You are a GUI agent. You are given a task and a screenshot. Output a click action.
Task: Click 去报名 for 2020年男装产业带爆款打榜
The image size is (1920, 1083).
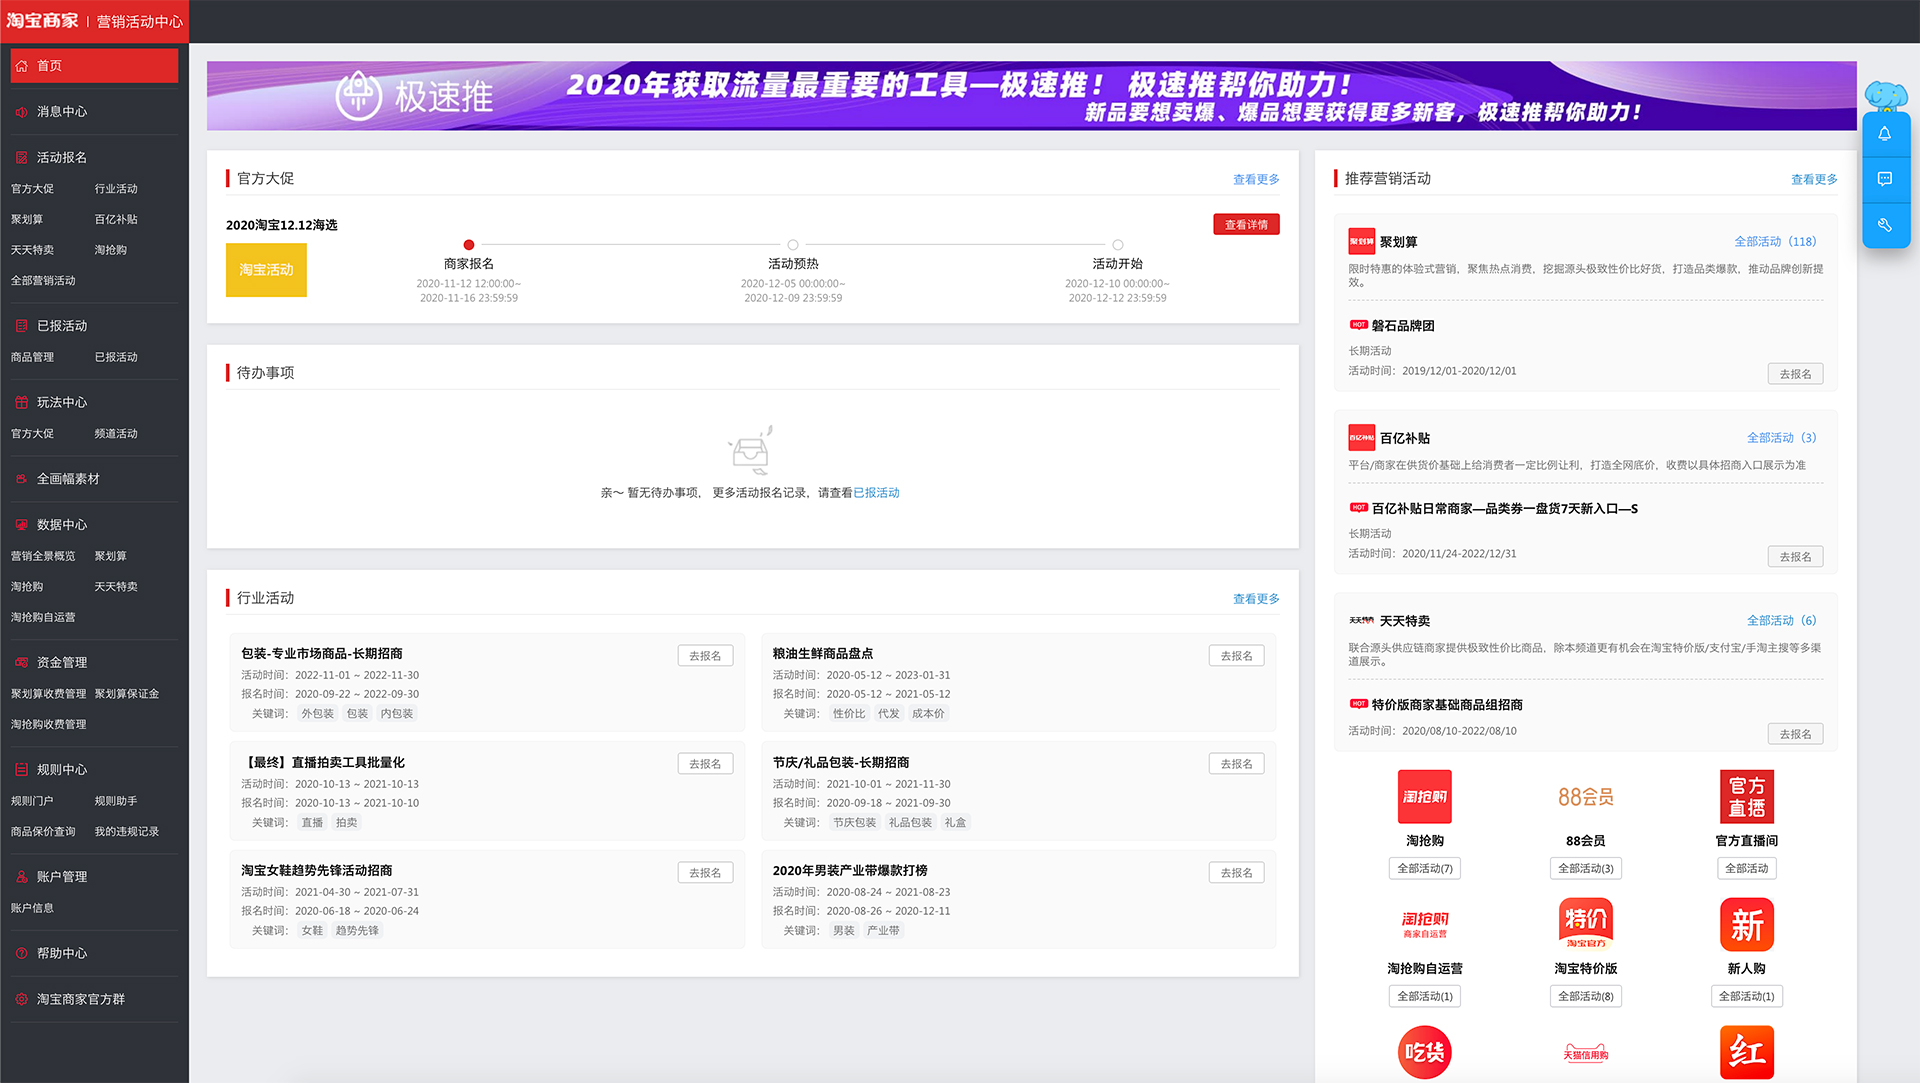point(1236,873)
